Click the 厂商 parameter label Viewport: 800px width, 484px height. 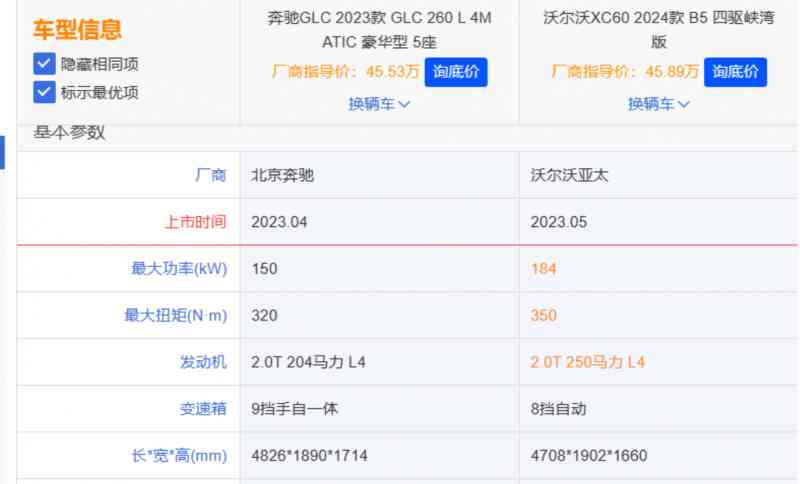point(211,175)
